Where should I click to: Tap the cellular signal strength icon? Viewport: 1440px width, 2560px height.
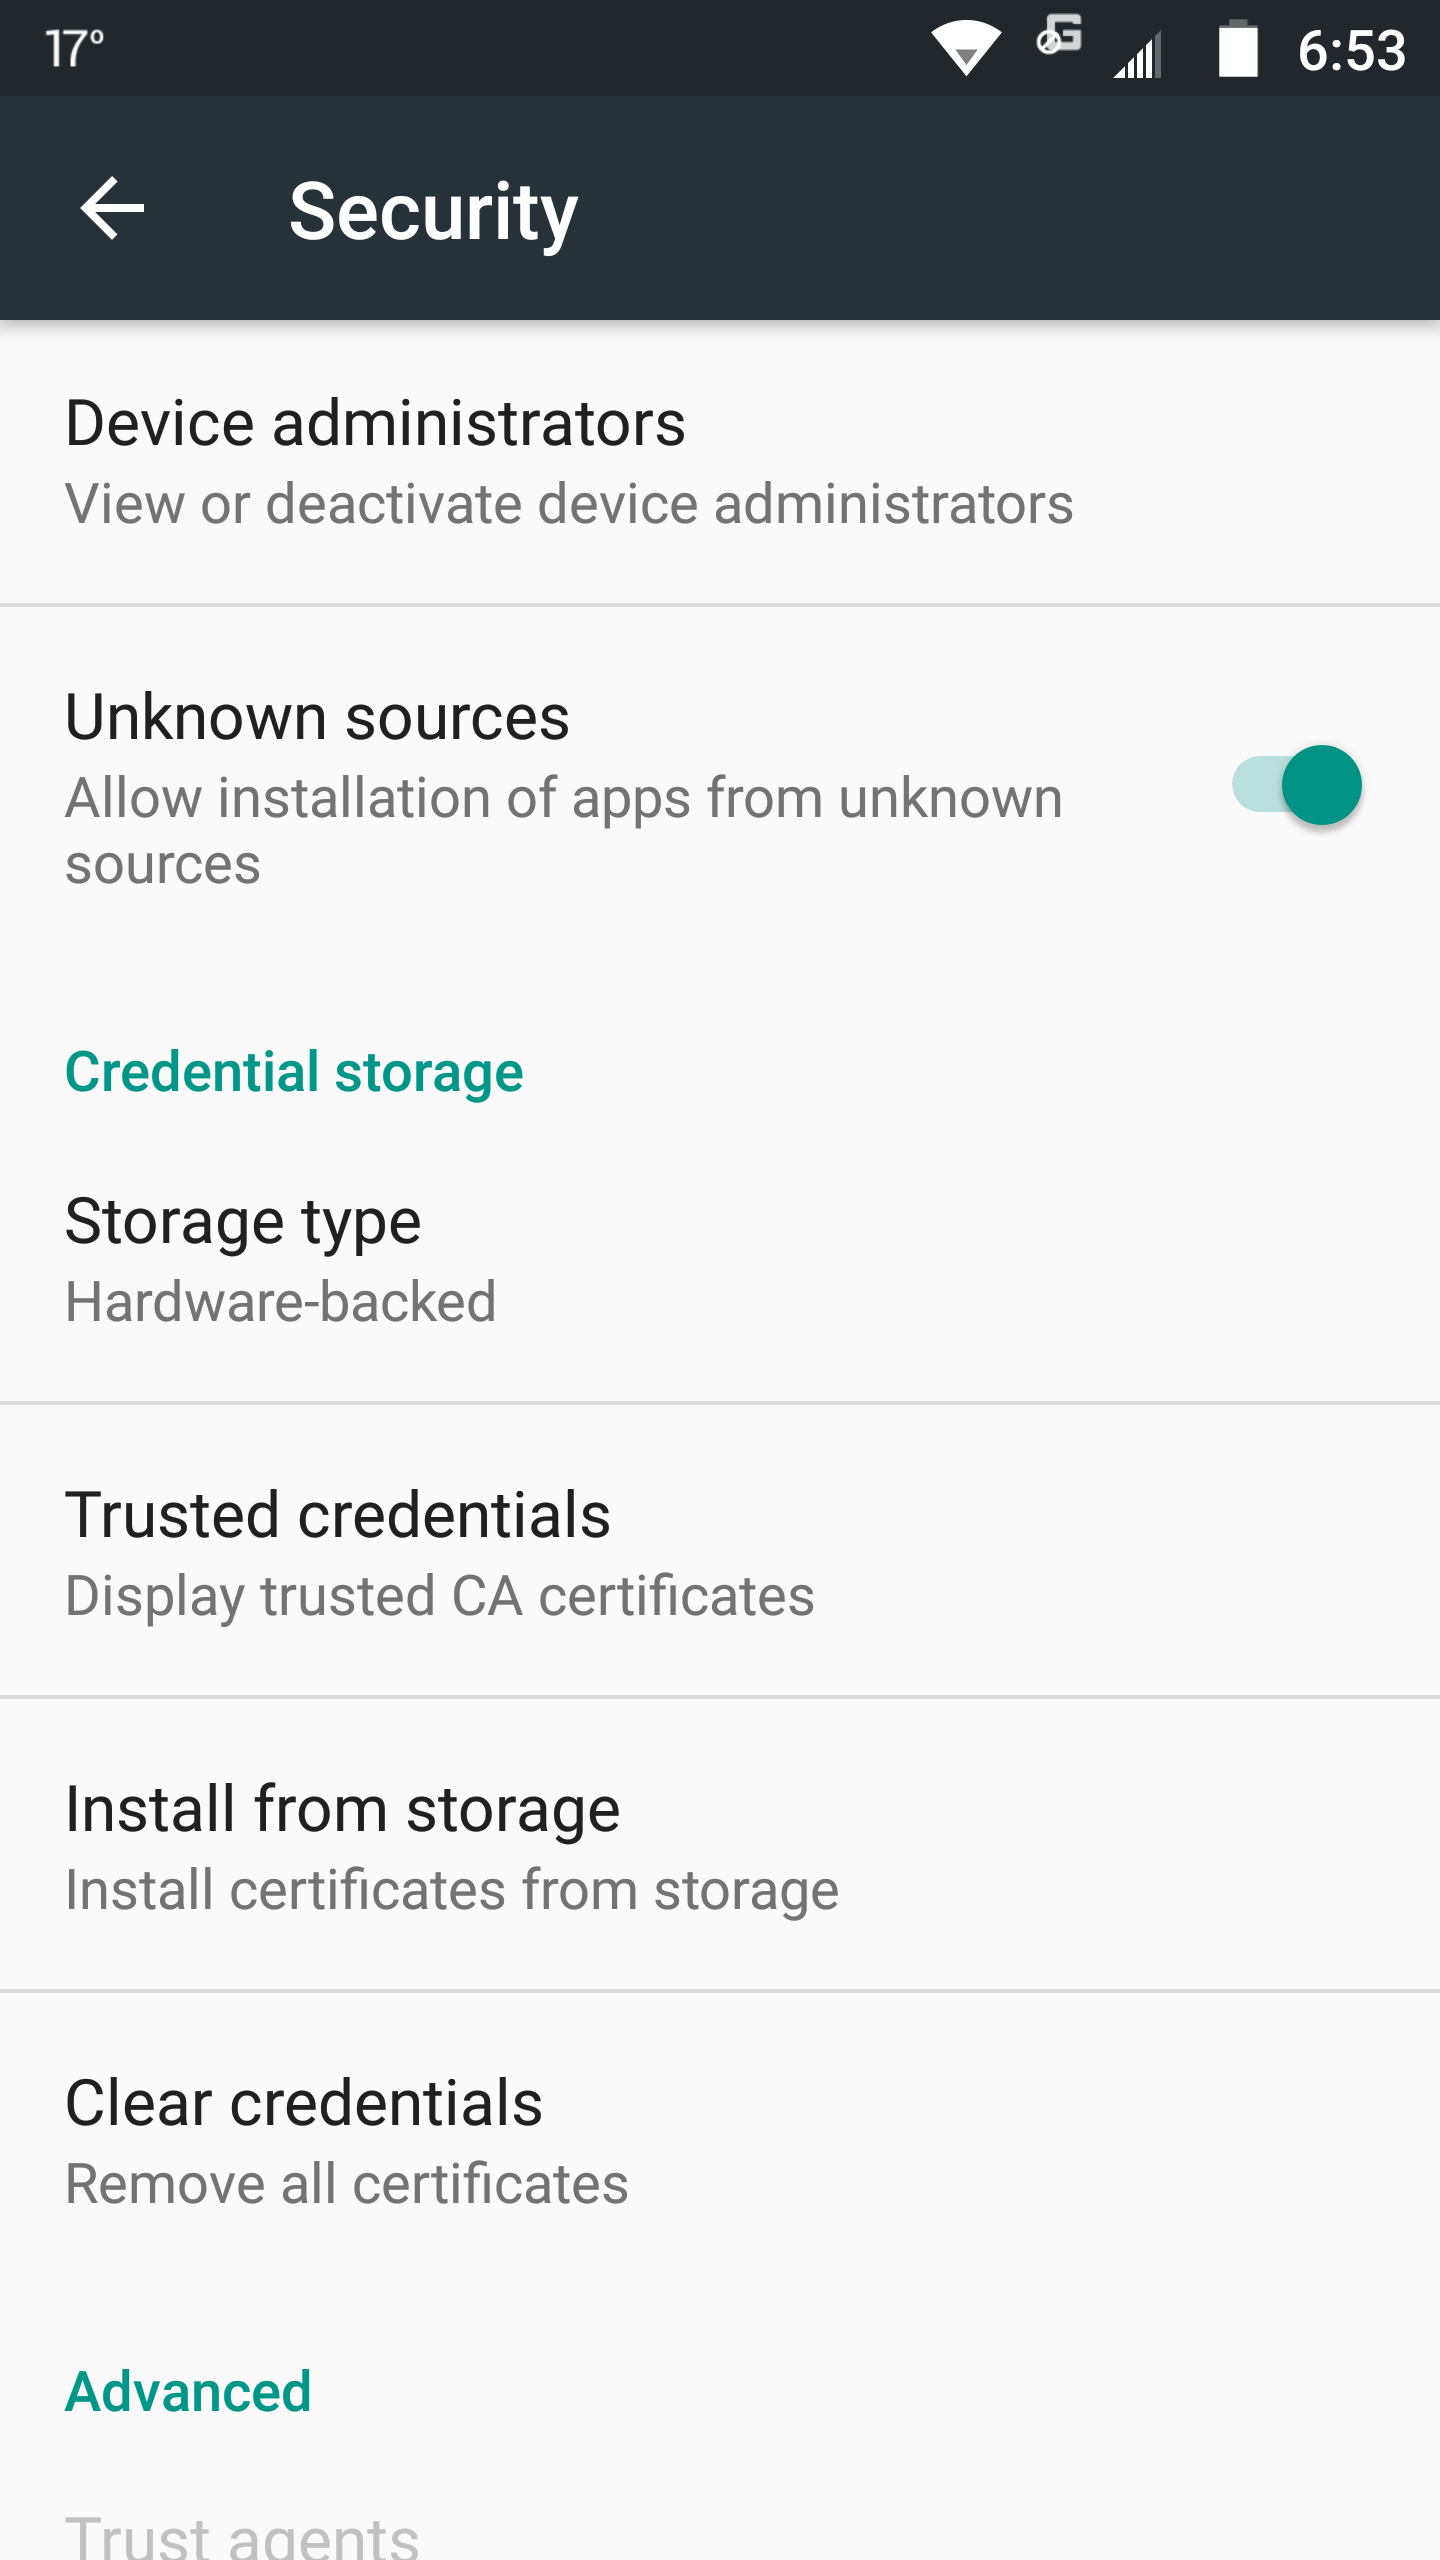tap(1139, 54)
